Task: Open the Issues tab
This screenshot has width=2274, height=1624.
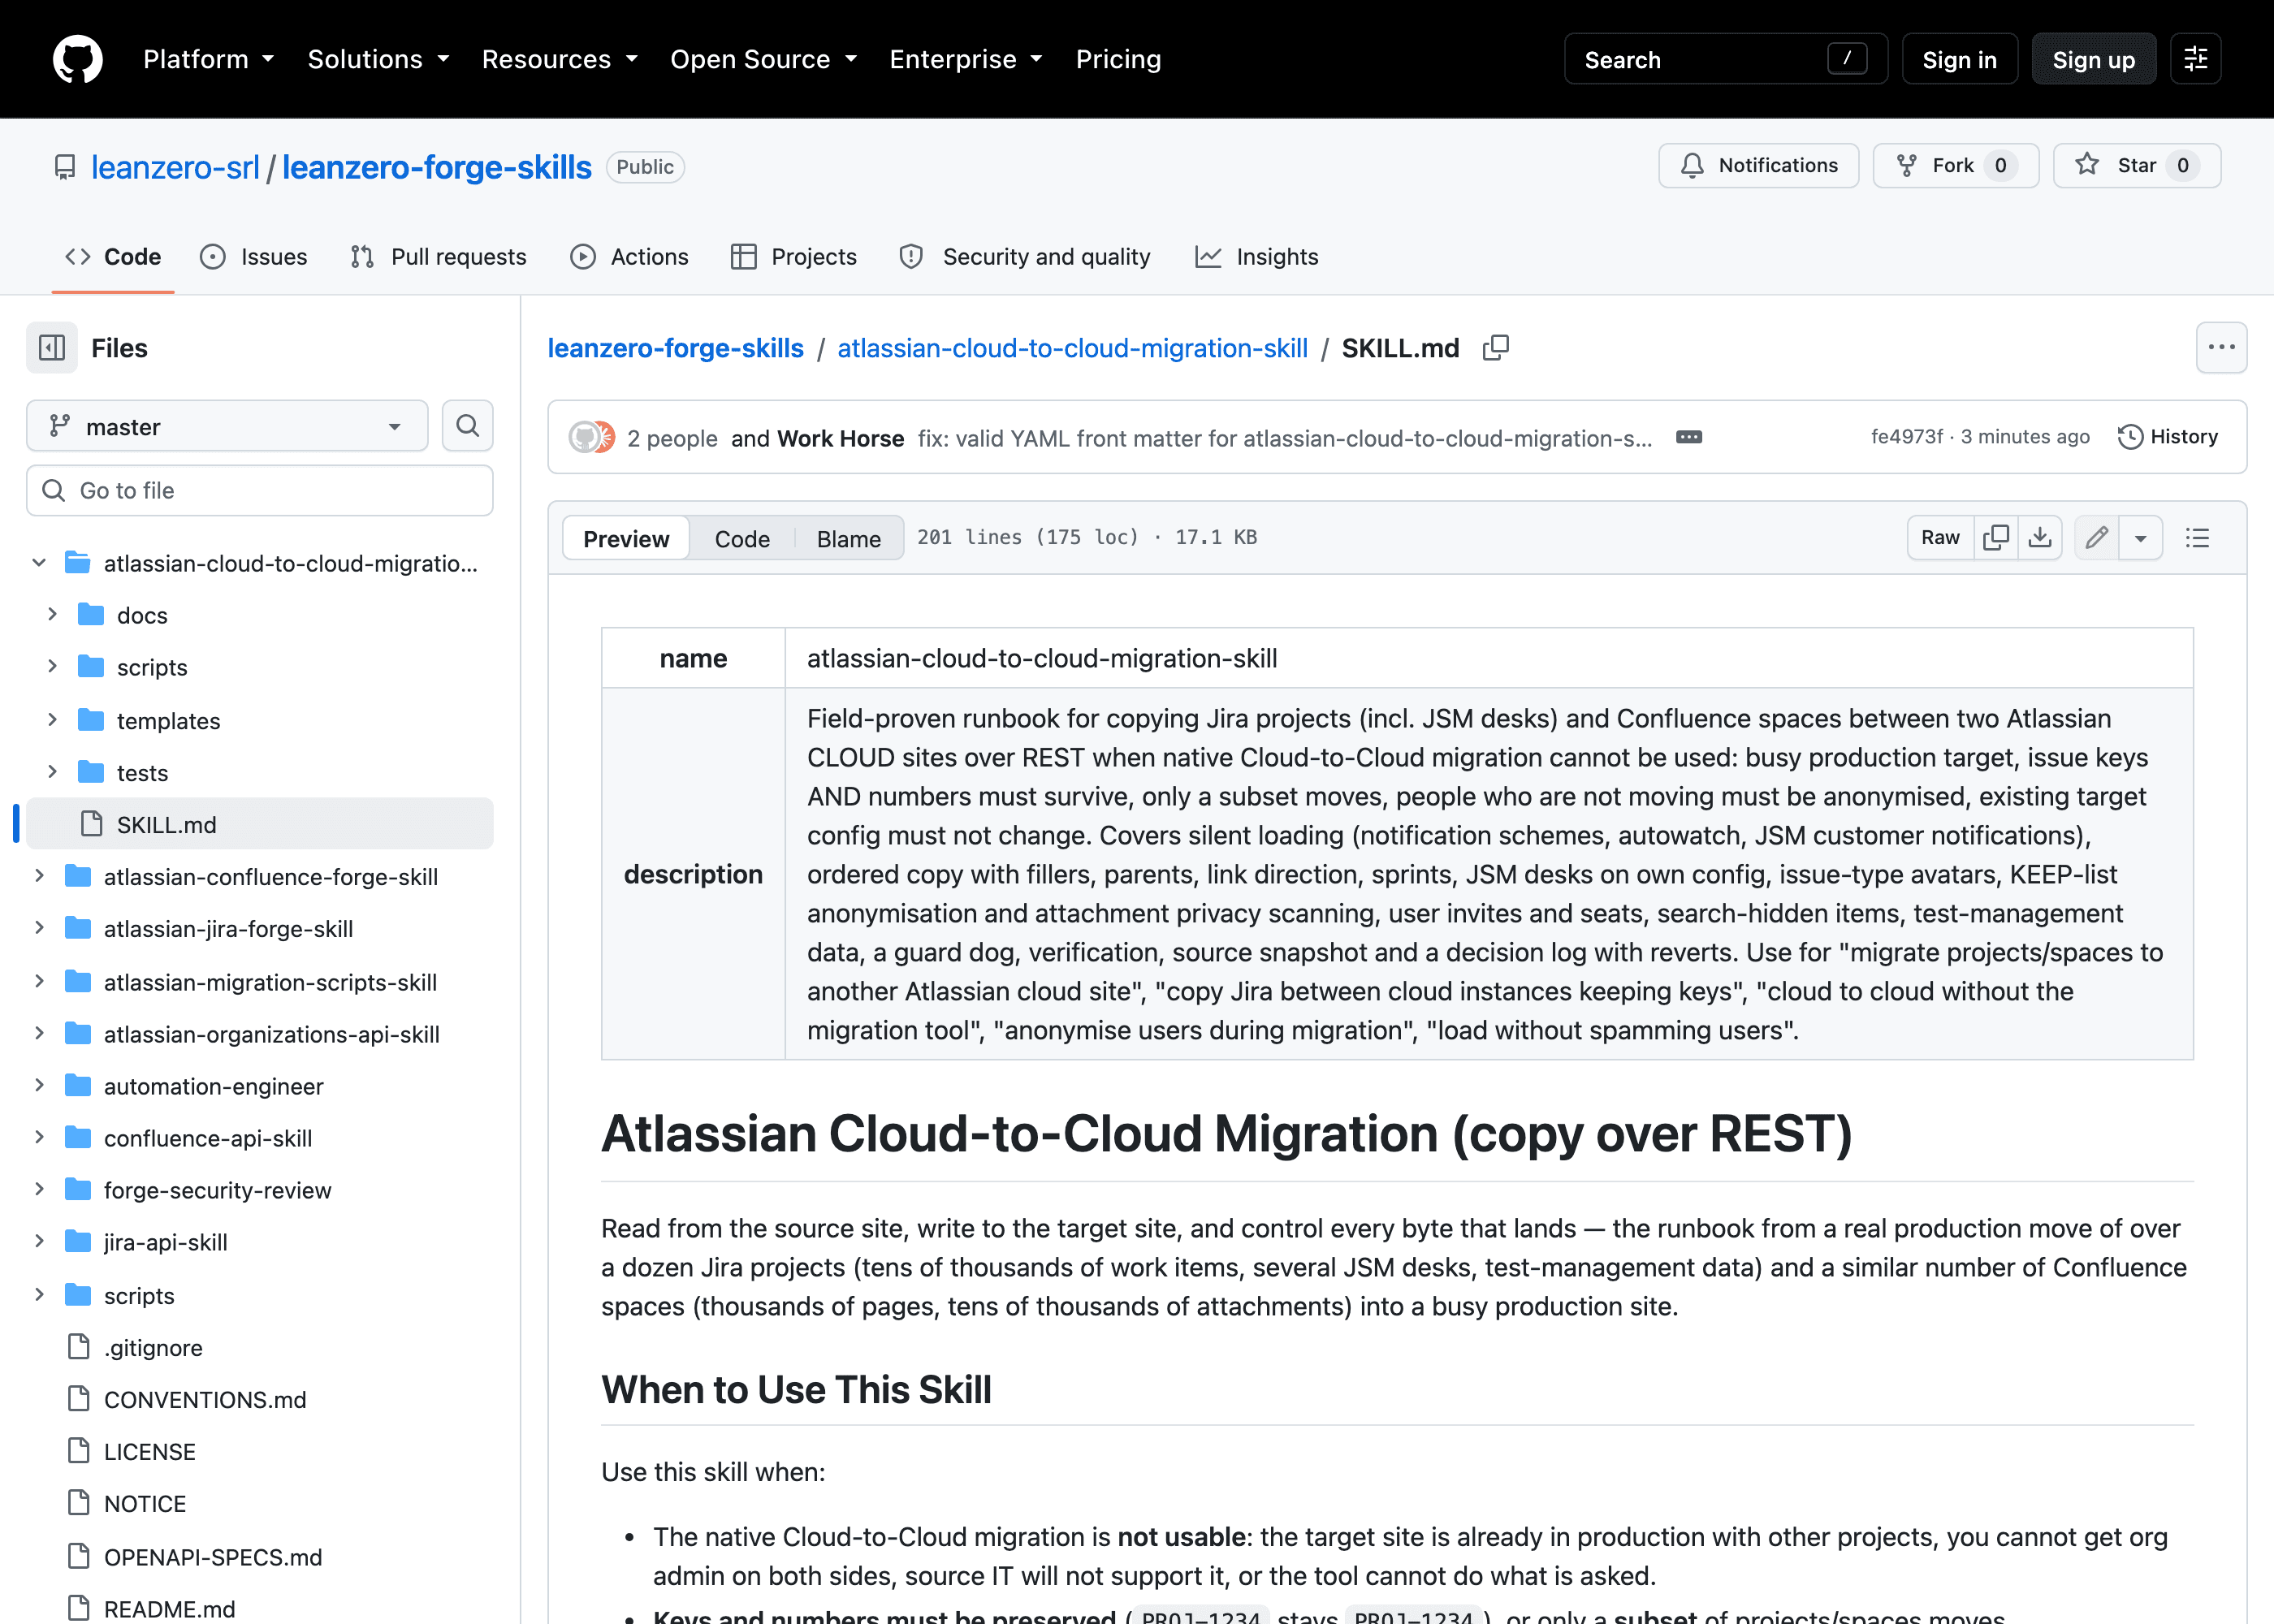Action: pos(254,257)
